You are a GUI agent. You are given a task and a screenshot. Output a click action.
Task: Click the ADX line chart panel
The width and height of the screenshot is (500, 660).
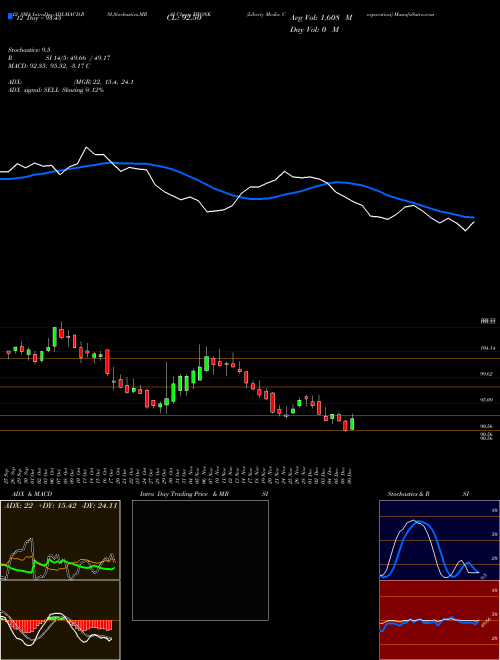click(60, 540)
